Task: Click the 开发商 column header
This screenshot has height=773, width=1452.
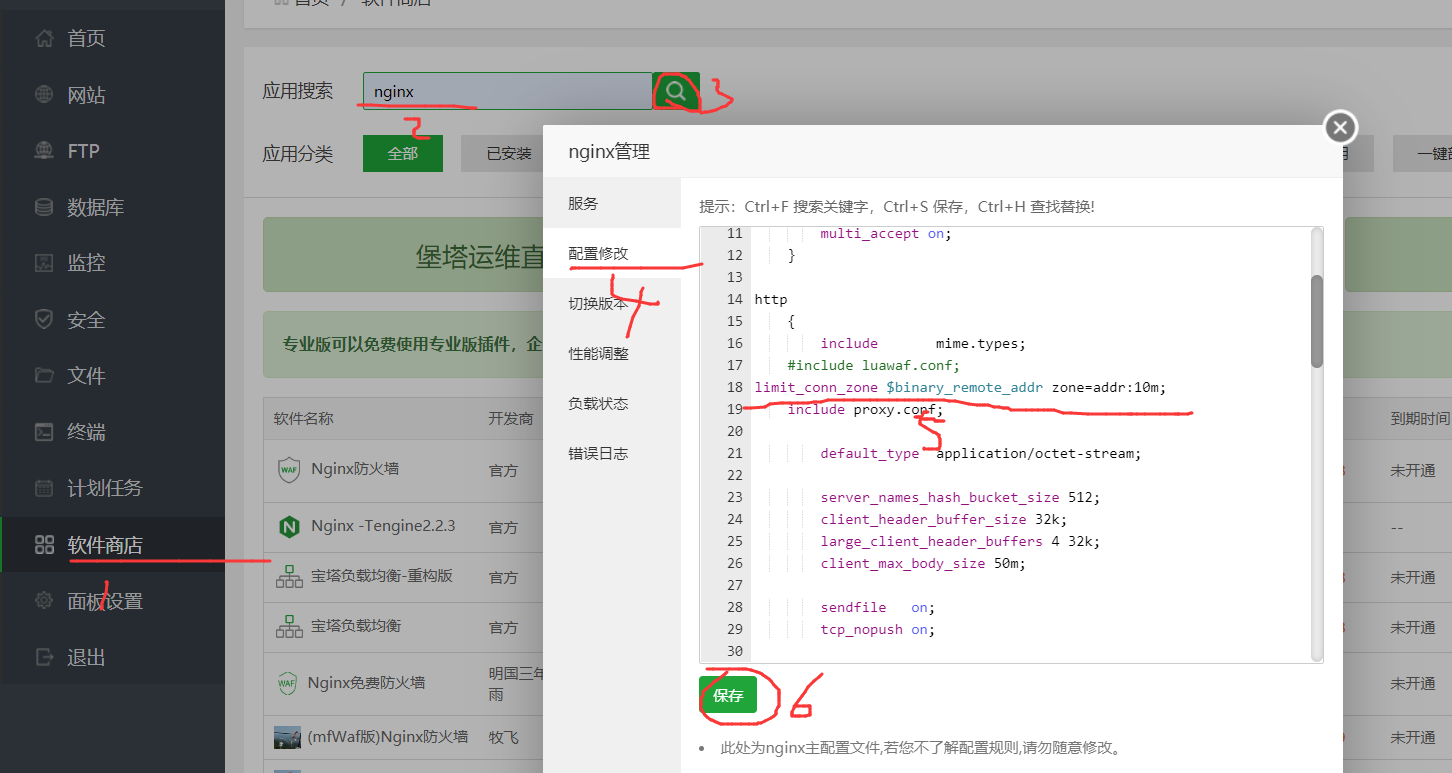Action: (510, 418)
